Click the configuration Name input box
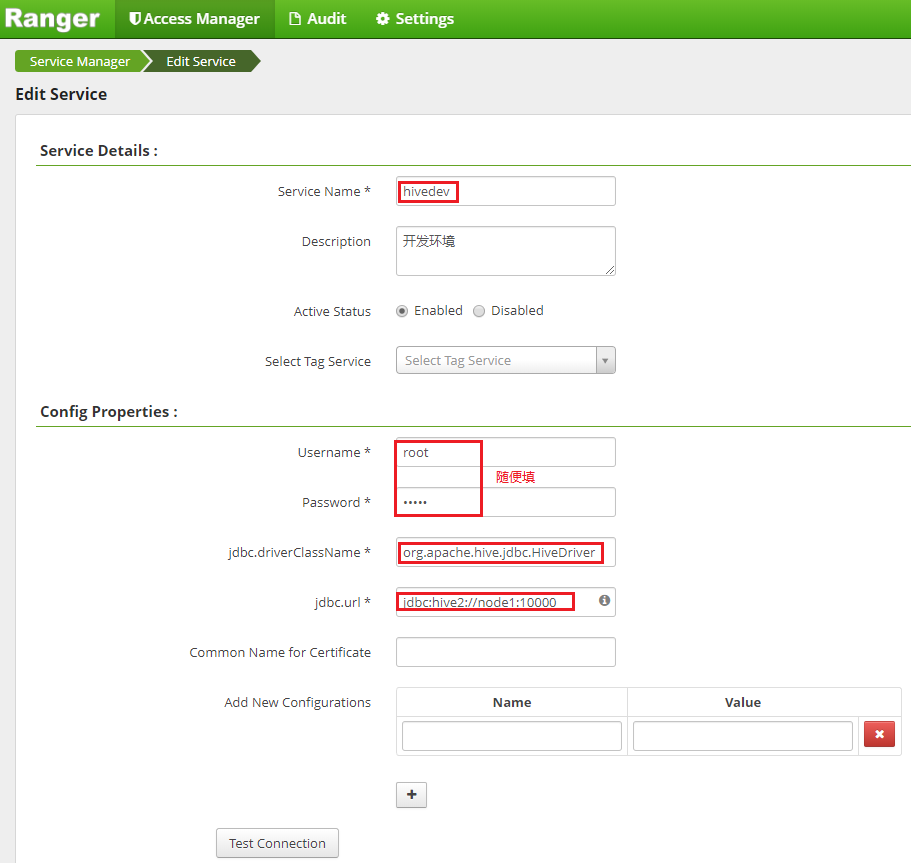Screen dimensions: 911x863 pyautogui.click(x=511, y=736)
